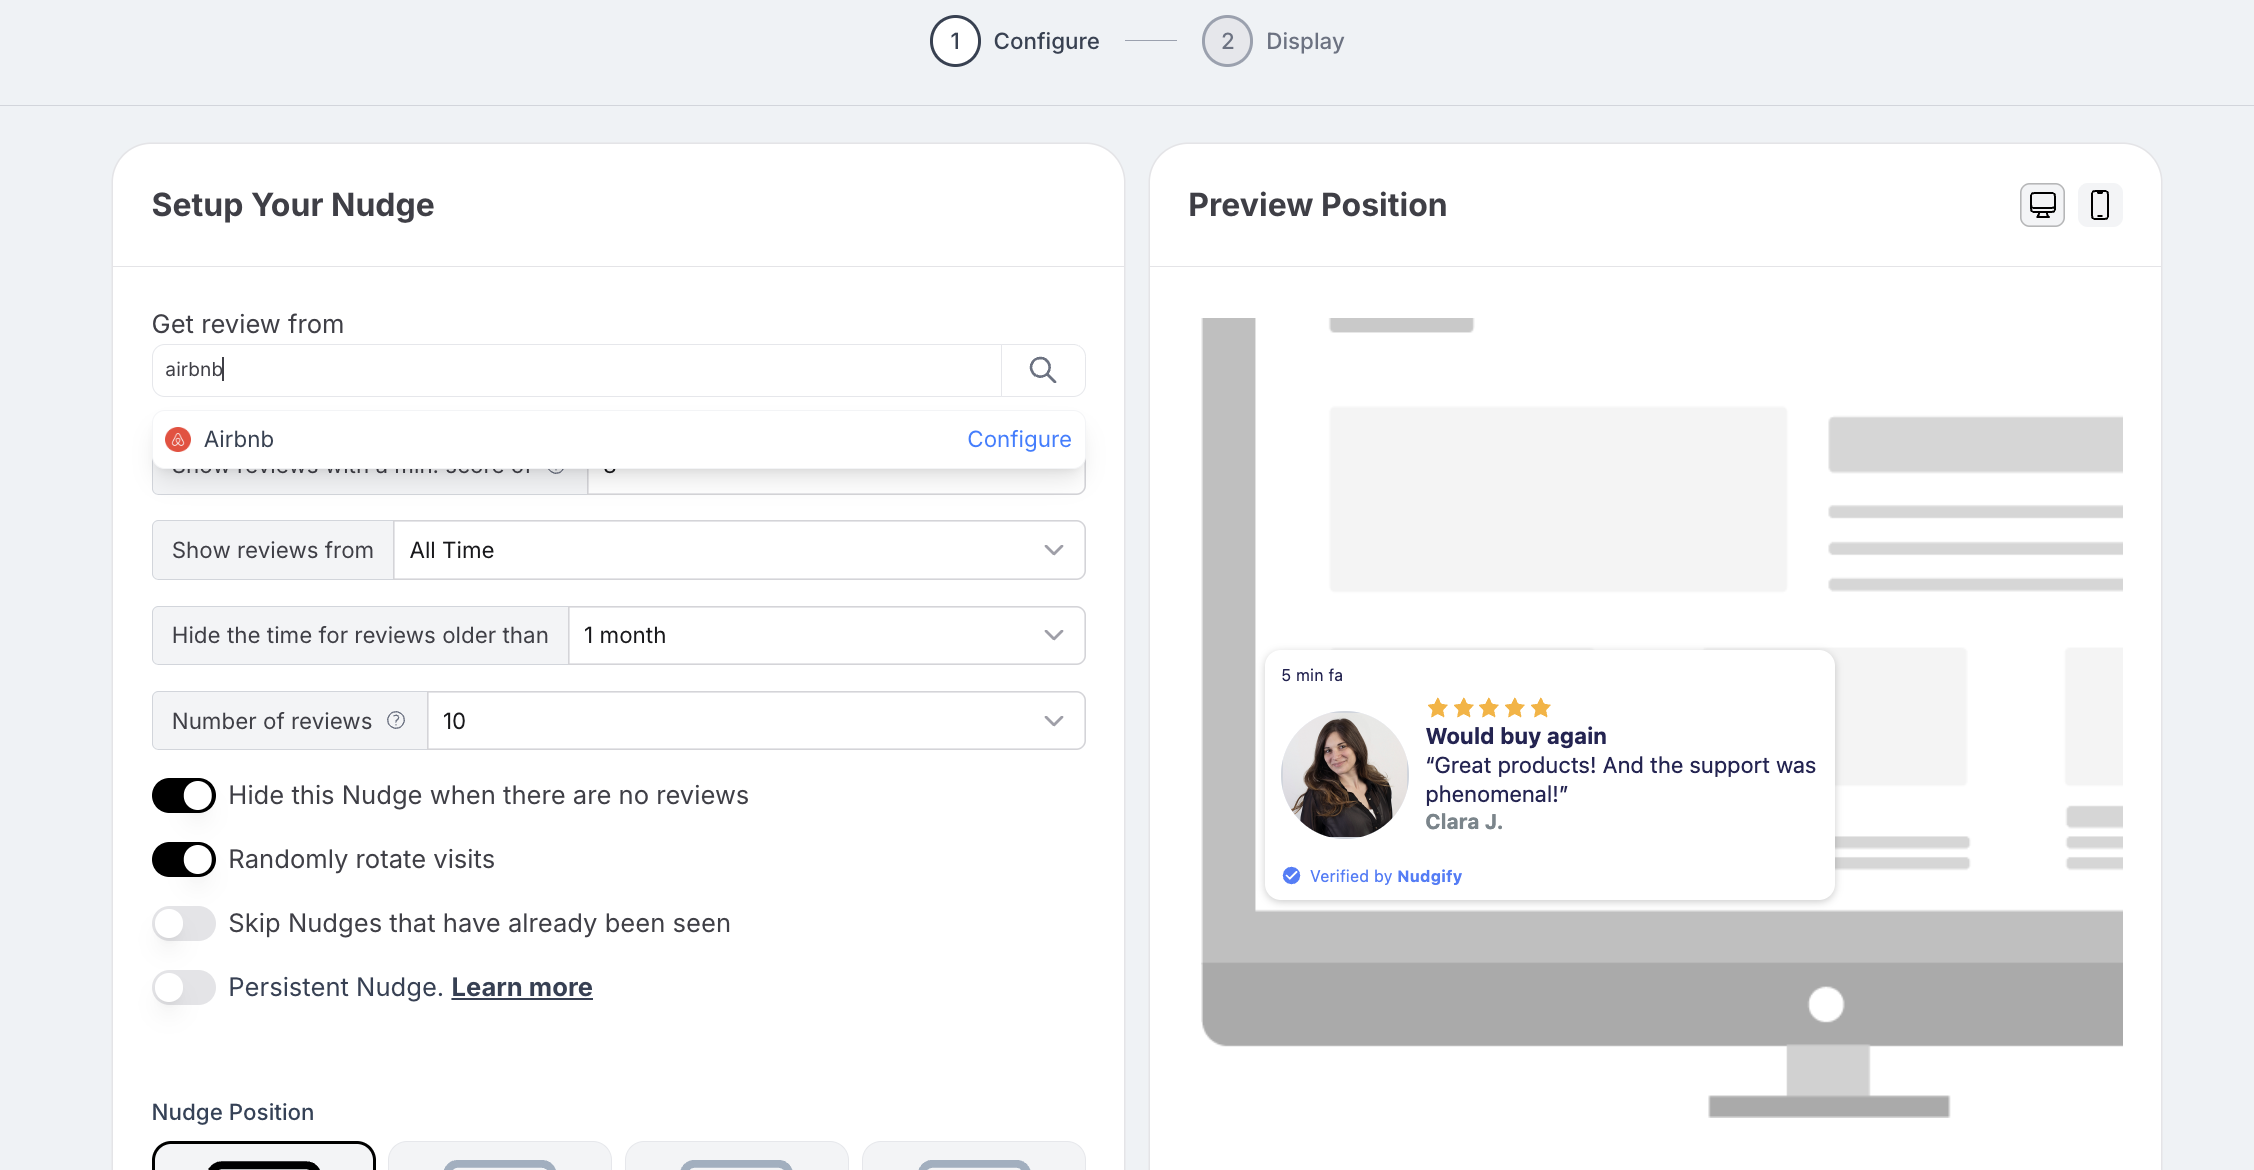Click Configure link next to Airbnb
Image resolution: width=2254 pixels, height=1170 pixels.
tap(1018, 439)
